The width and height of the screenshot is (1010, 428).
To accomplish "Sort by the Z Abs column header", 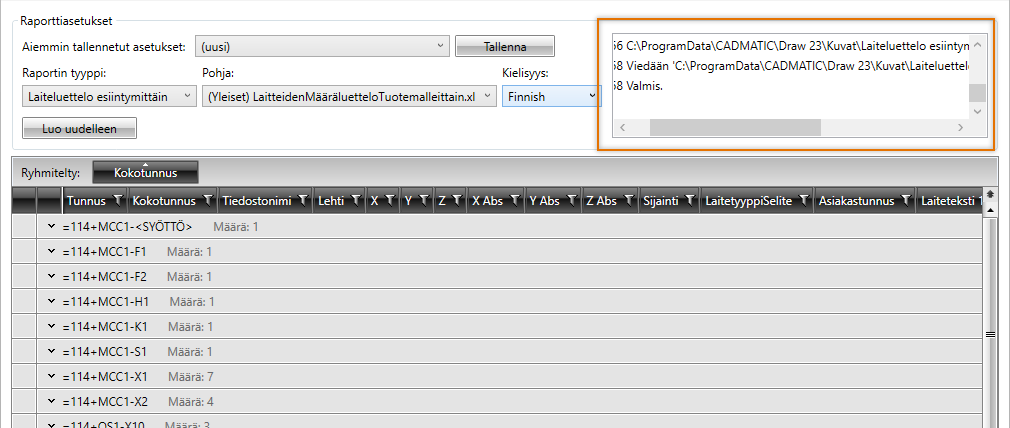I will click(601, 201).
